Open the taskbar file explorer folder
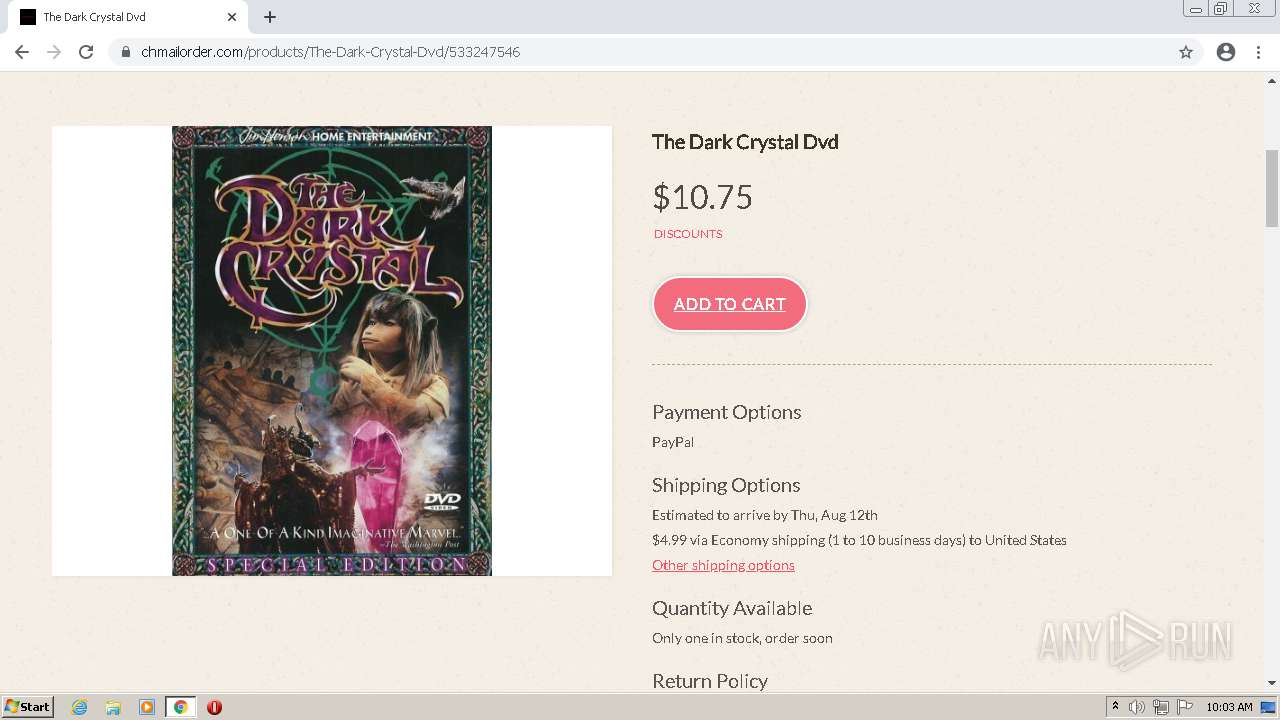This screenshot has height=720, width=1280. pos(113,707)
